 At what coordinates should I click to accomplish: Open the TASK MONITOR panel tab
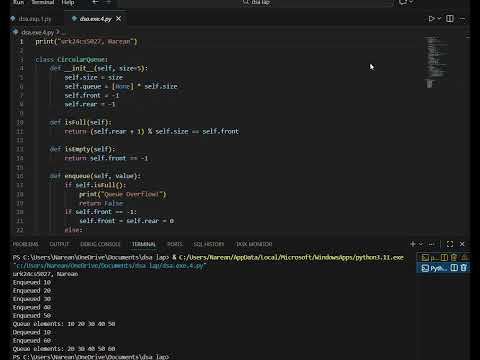(254, 244)
